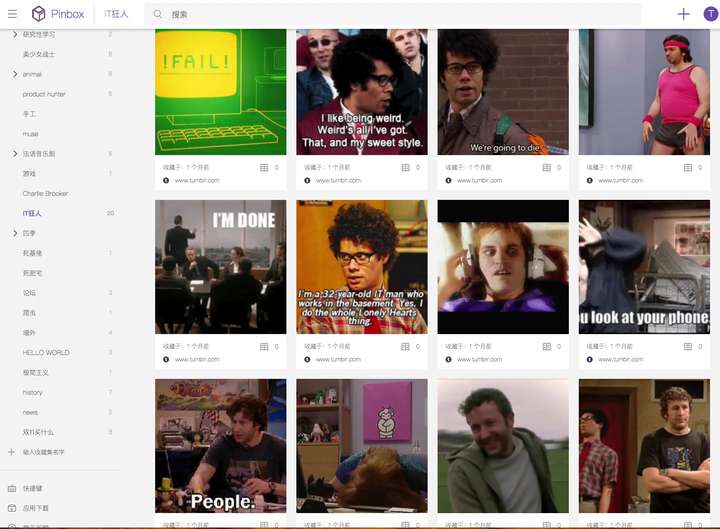Add a new bookmark with the plus icon

click(683, 14)
